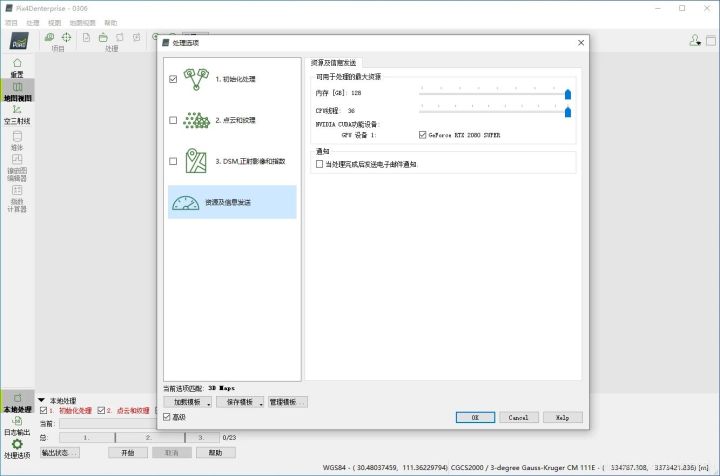Select the 初始化处理 camera-triangle icon row
Image resolution: width=720 pixels, height=476 pixels.
[x=232, y=79]
